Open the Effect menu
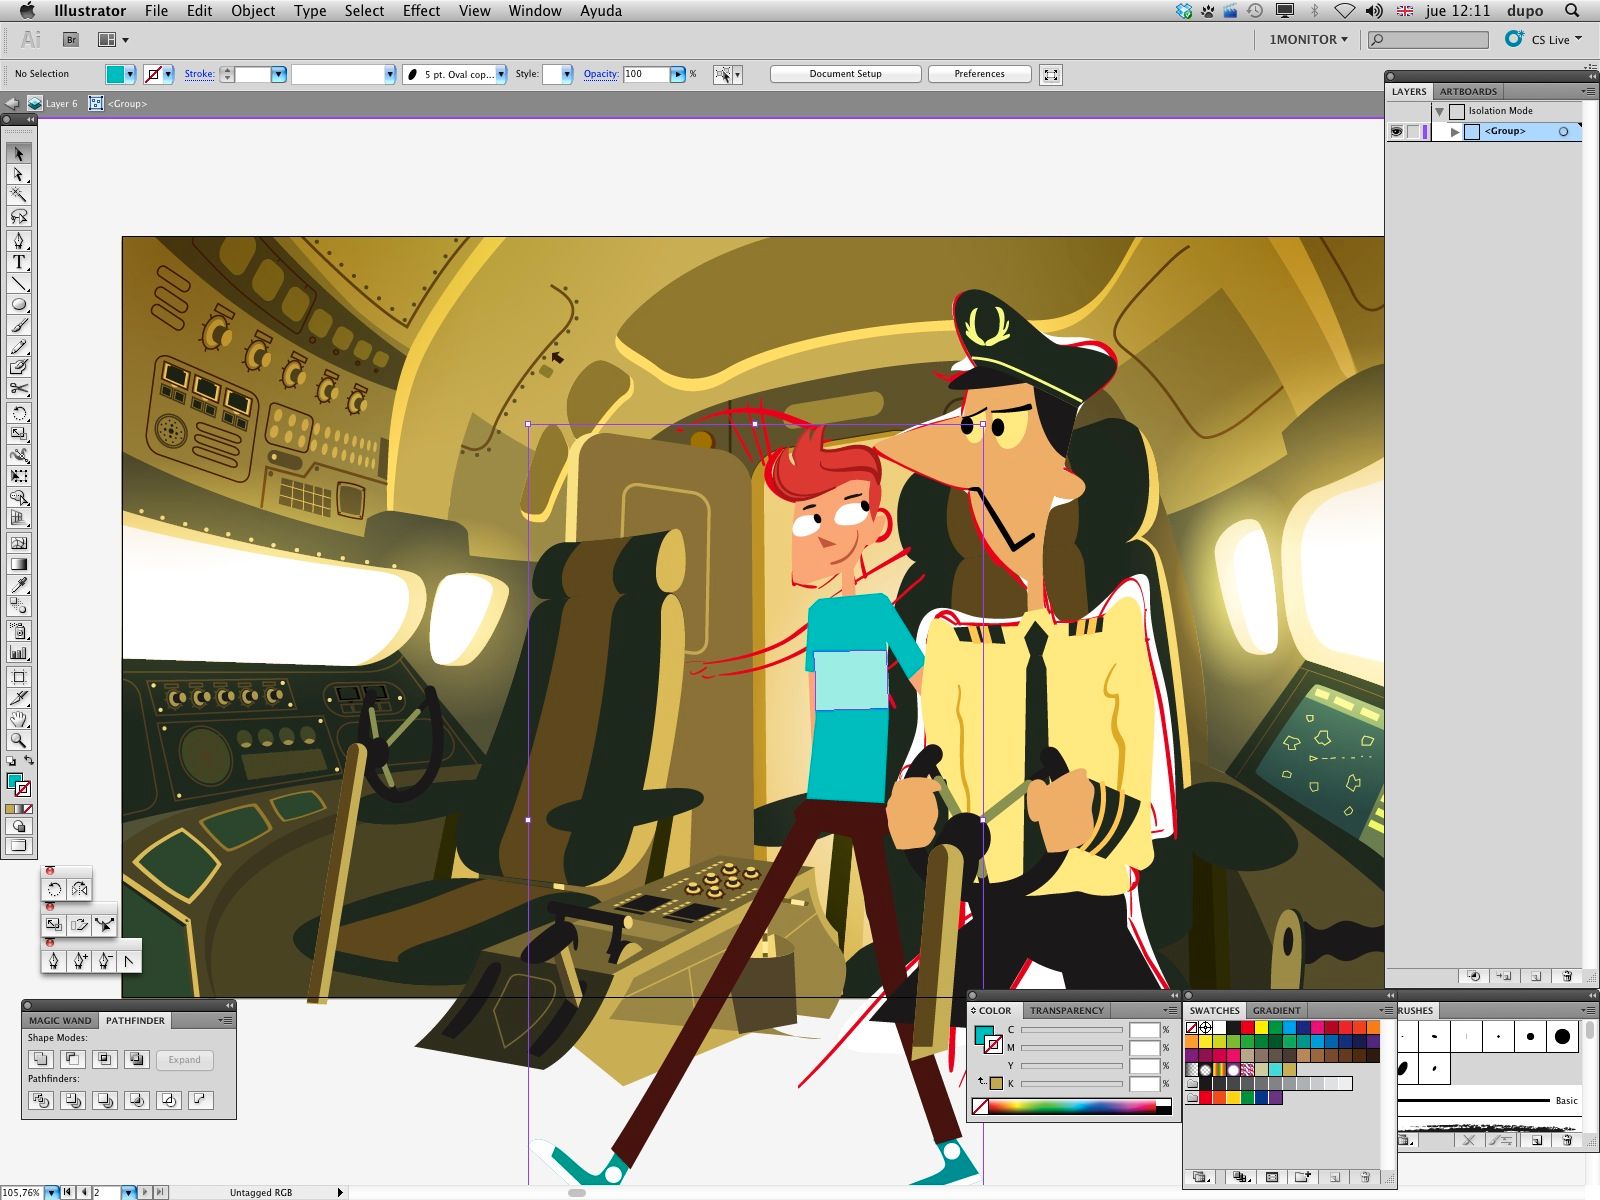Screen dimensions: 1600x1200 coord(421,11)
